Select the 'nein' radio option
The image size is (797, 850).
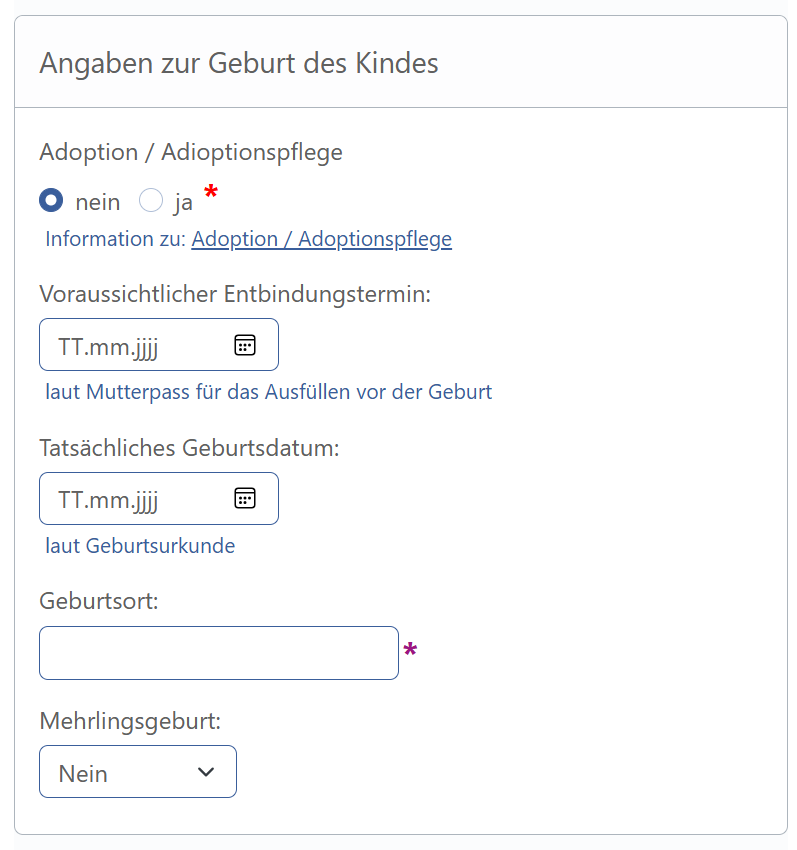tap(51, 200)
